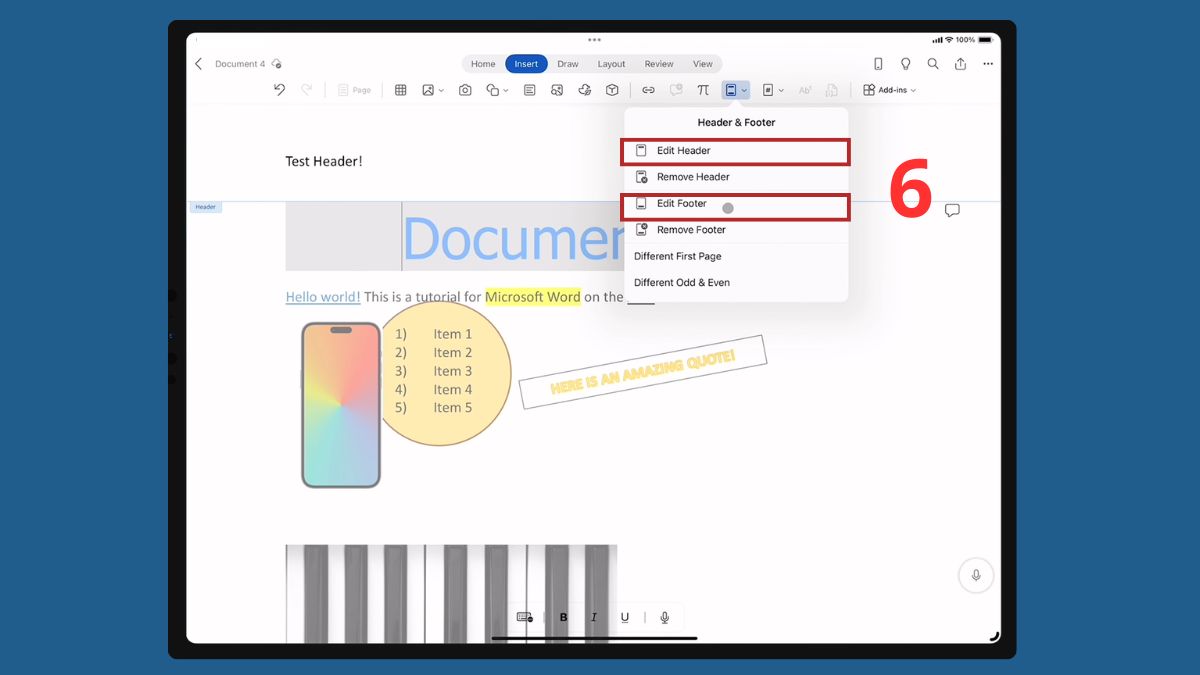Expand the Page Number dropdown arrow

(x=781, y=91)
